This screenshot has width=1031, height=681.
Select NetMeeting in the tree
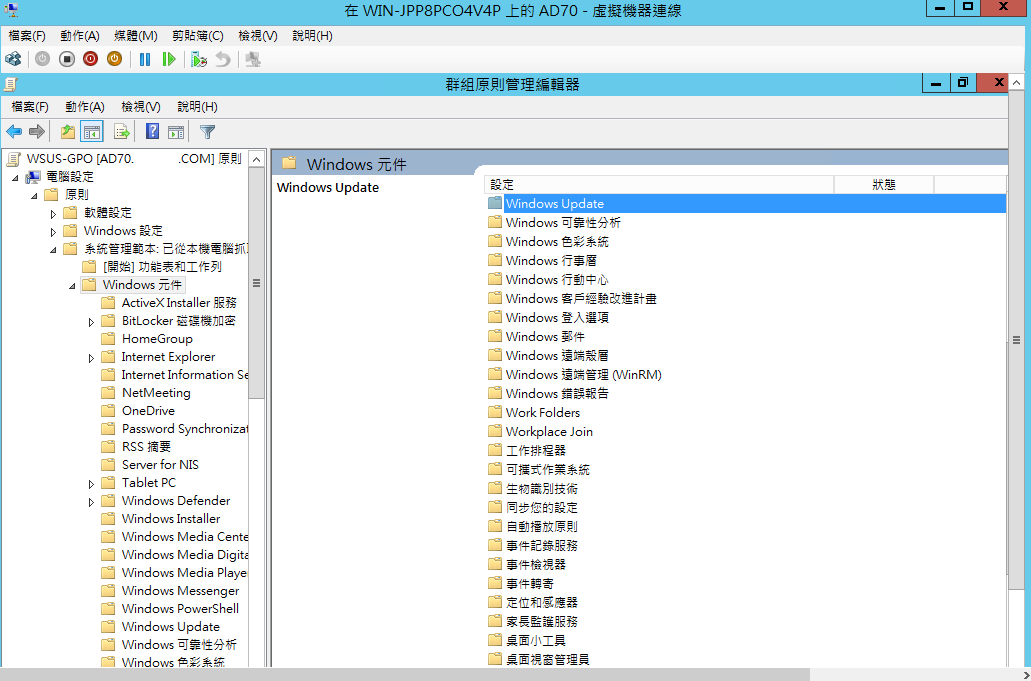156,392
